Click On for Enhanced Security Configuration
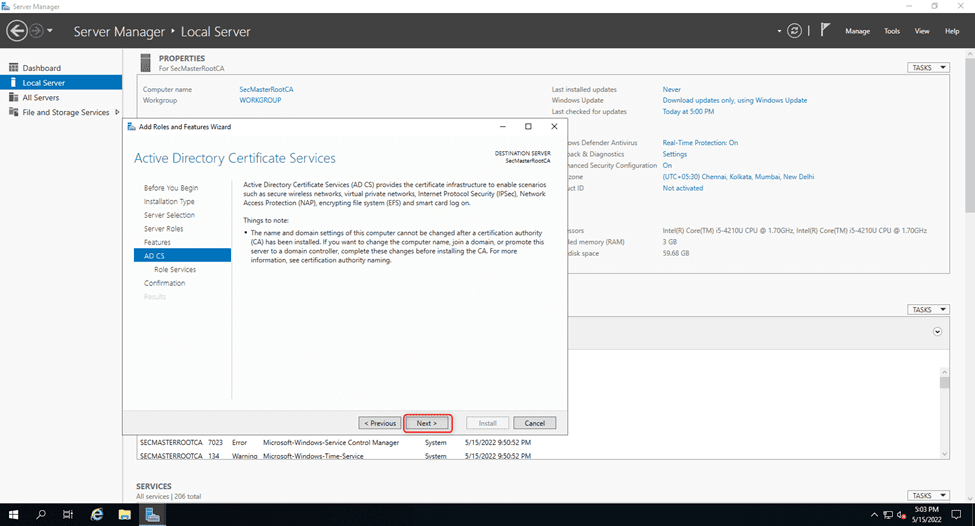 click(x=667, y=166)
